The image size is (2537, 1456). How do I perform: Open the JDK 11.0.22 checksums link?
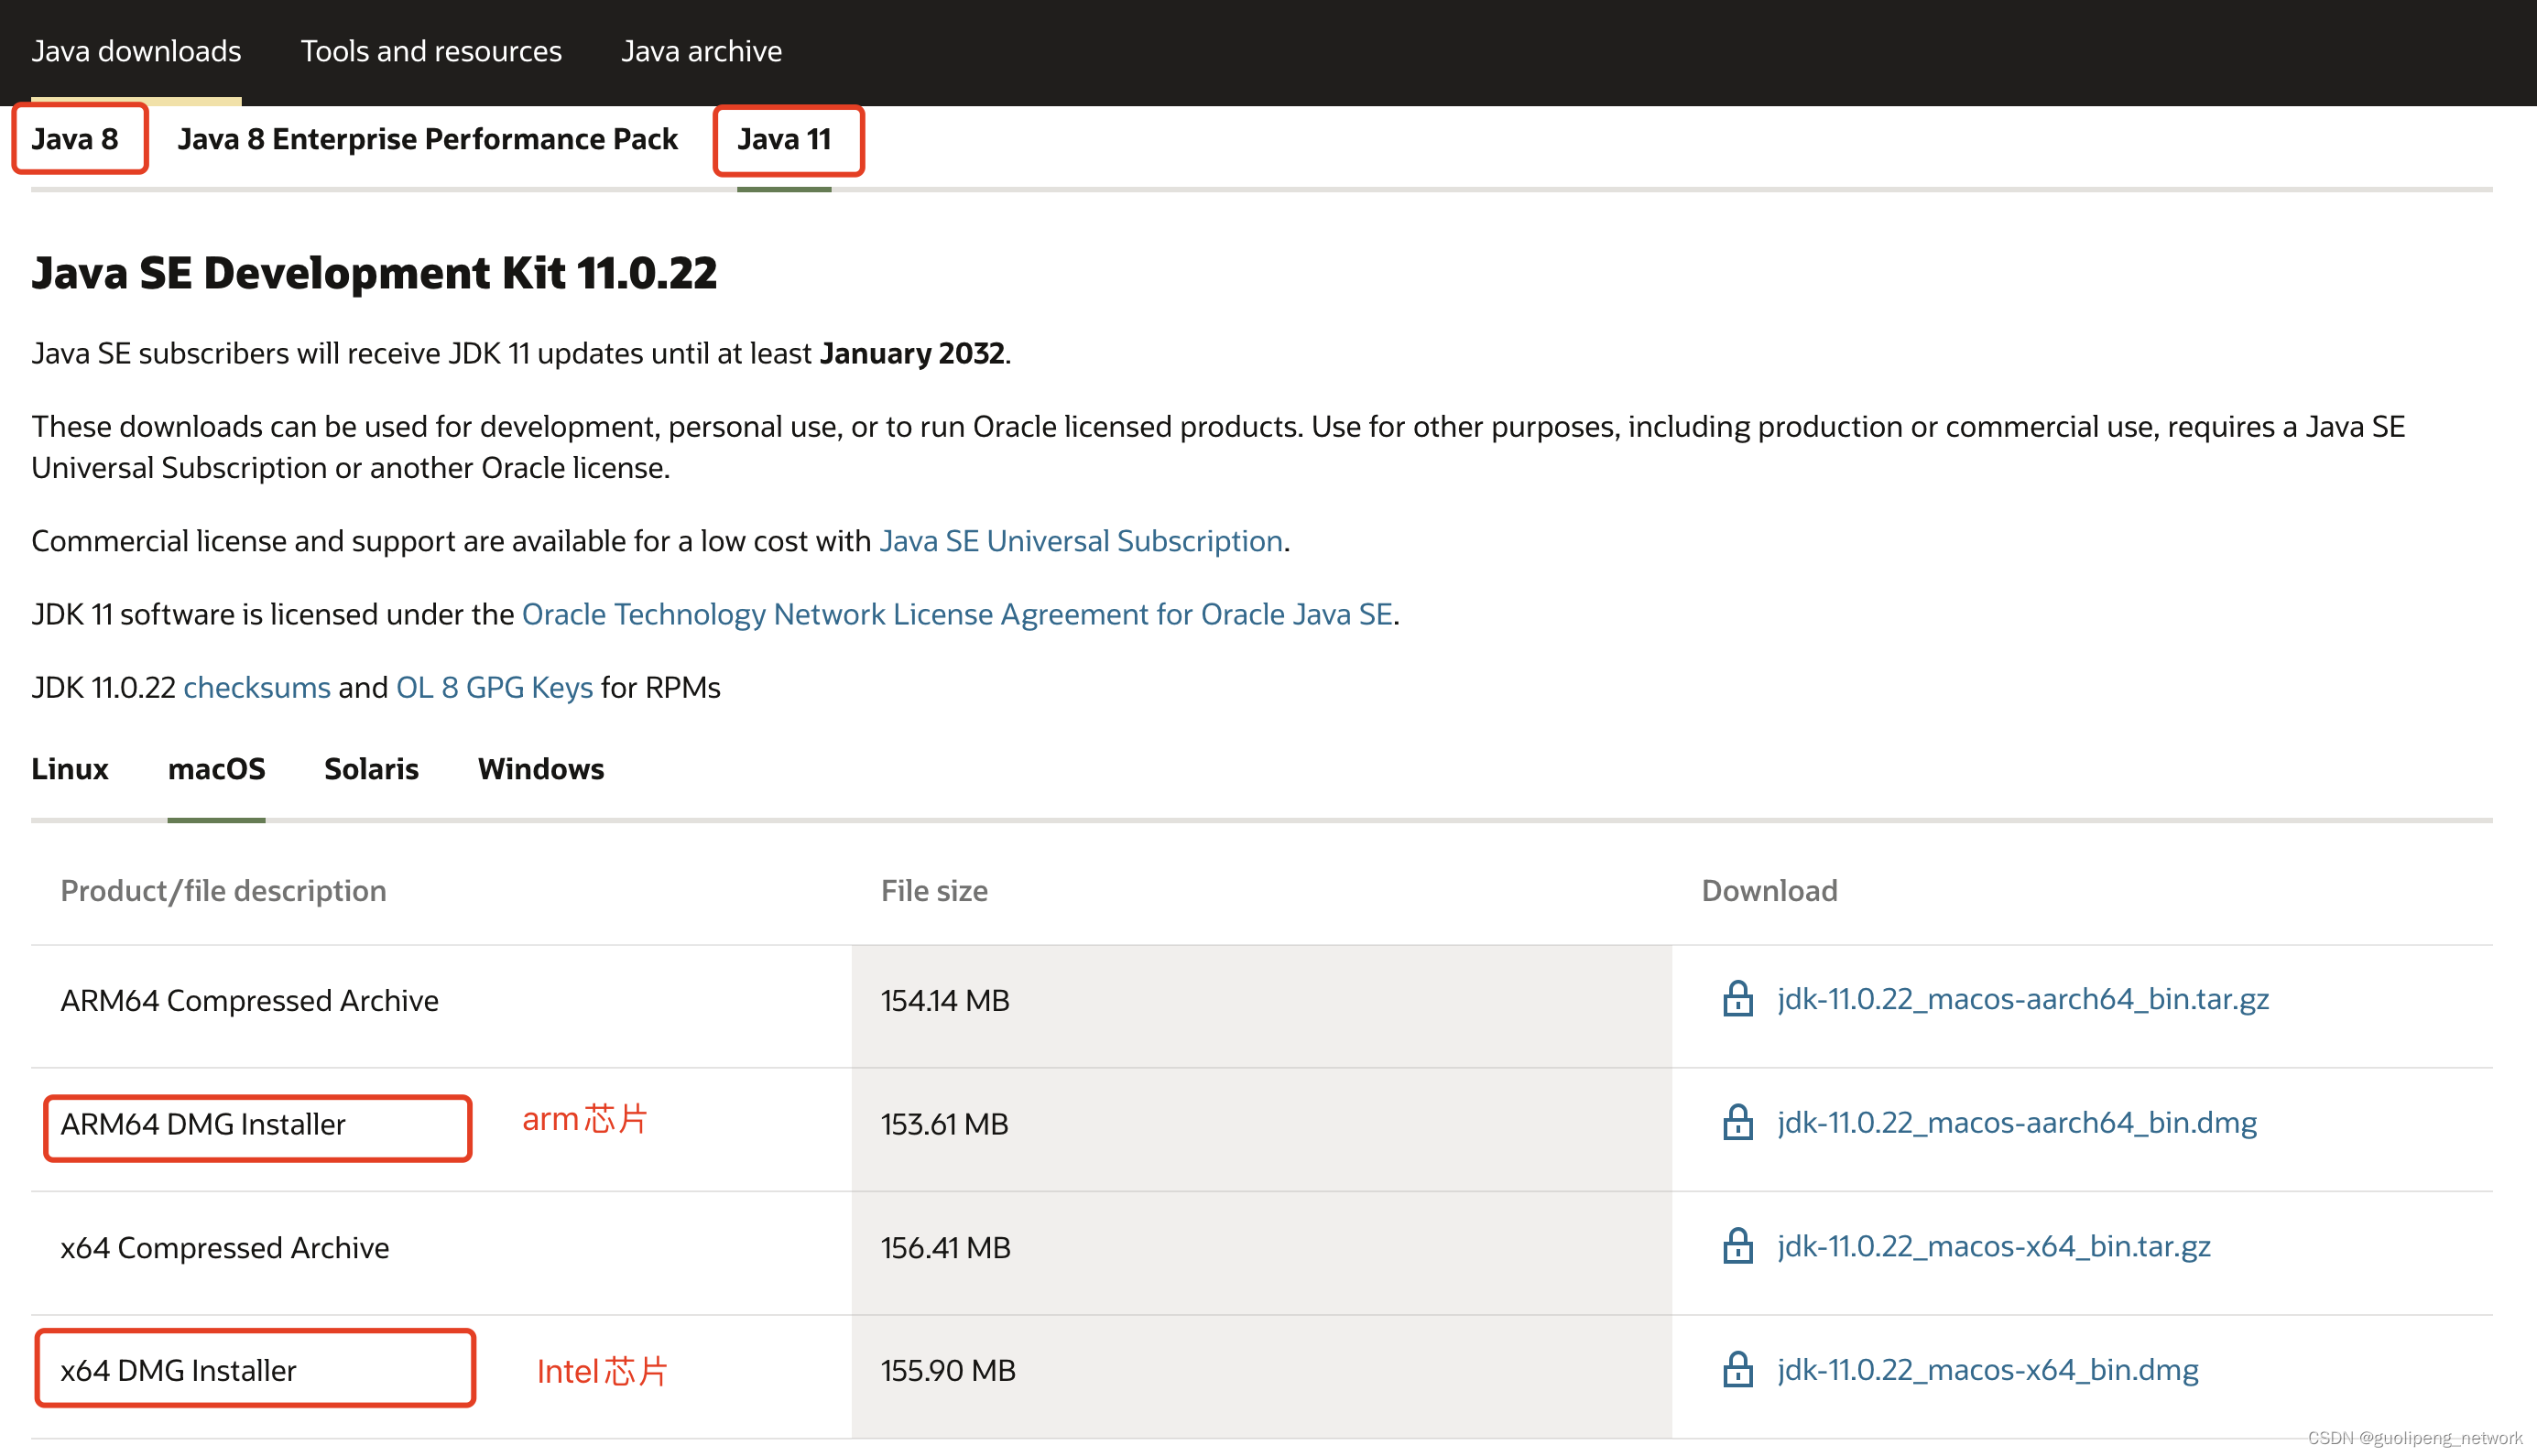[257, 687]
